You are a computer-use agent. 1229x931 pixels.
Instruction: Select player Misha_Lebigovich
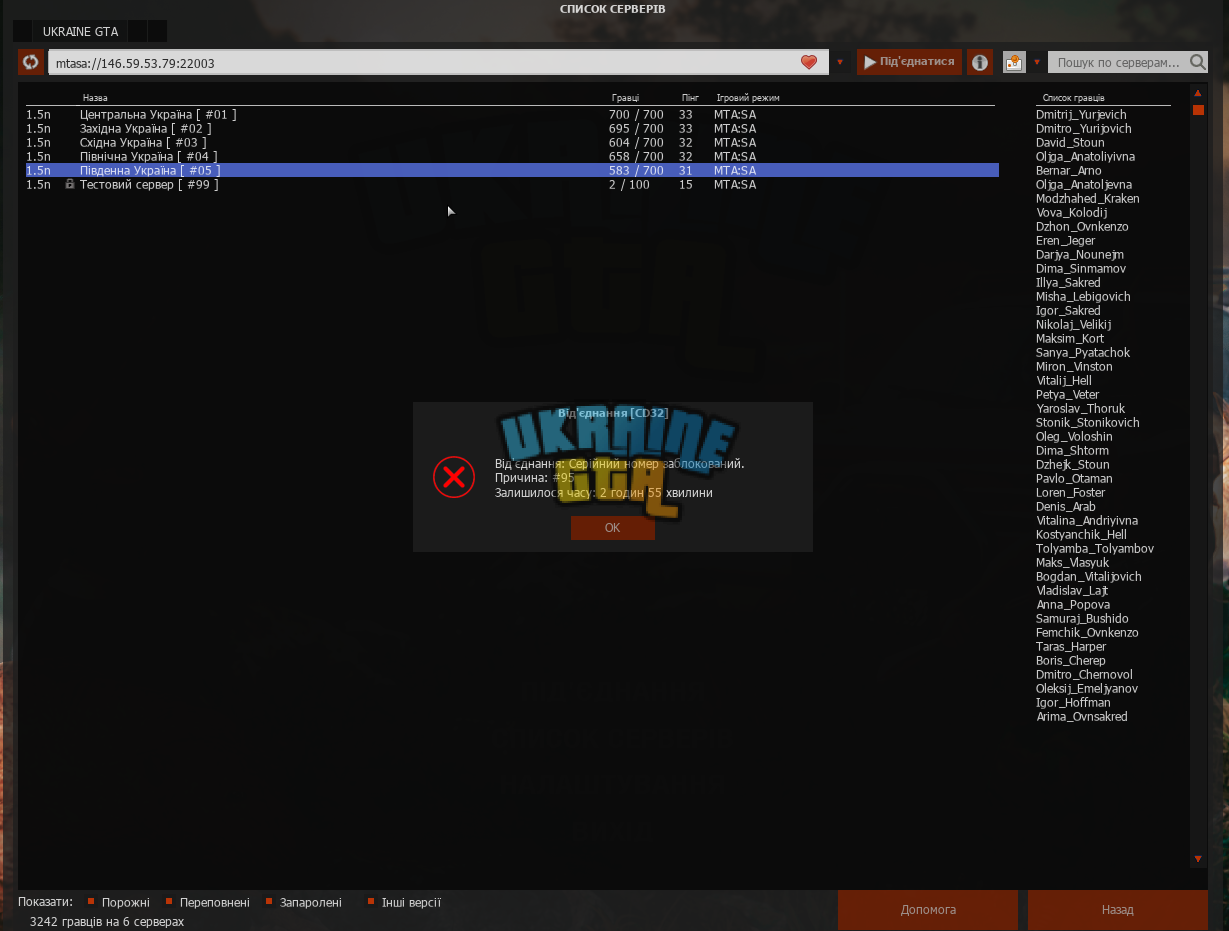click(1083, 297)
